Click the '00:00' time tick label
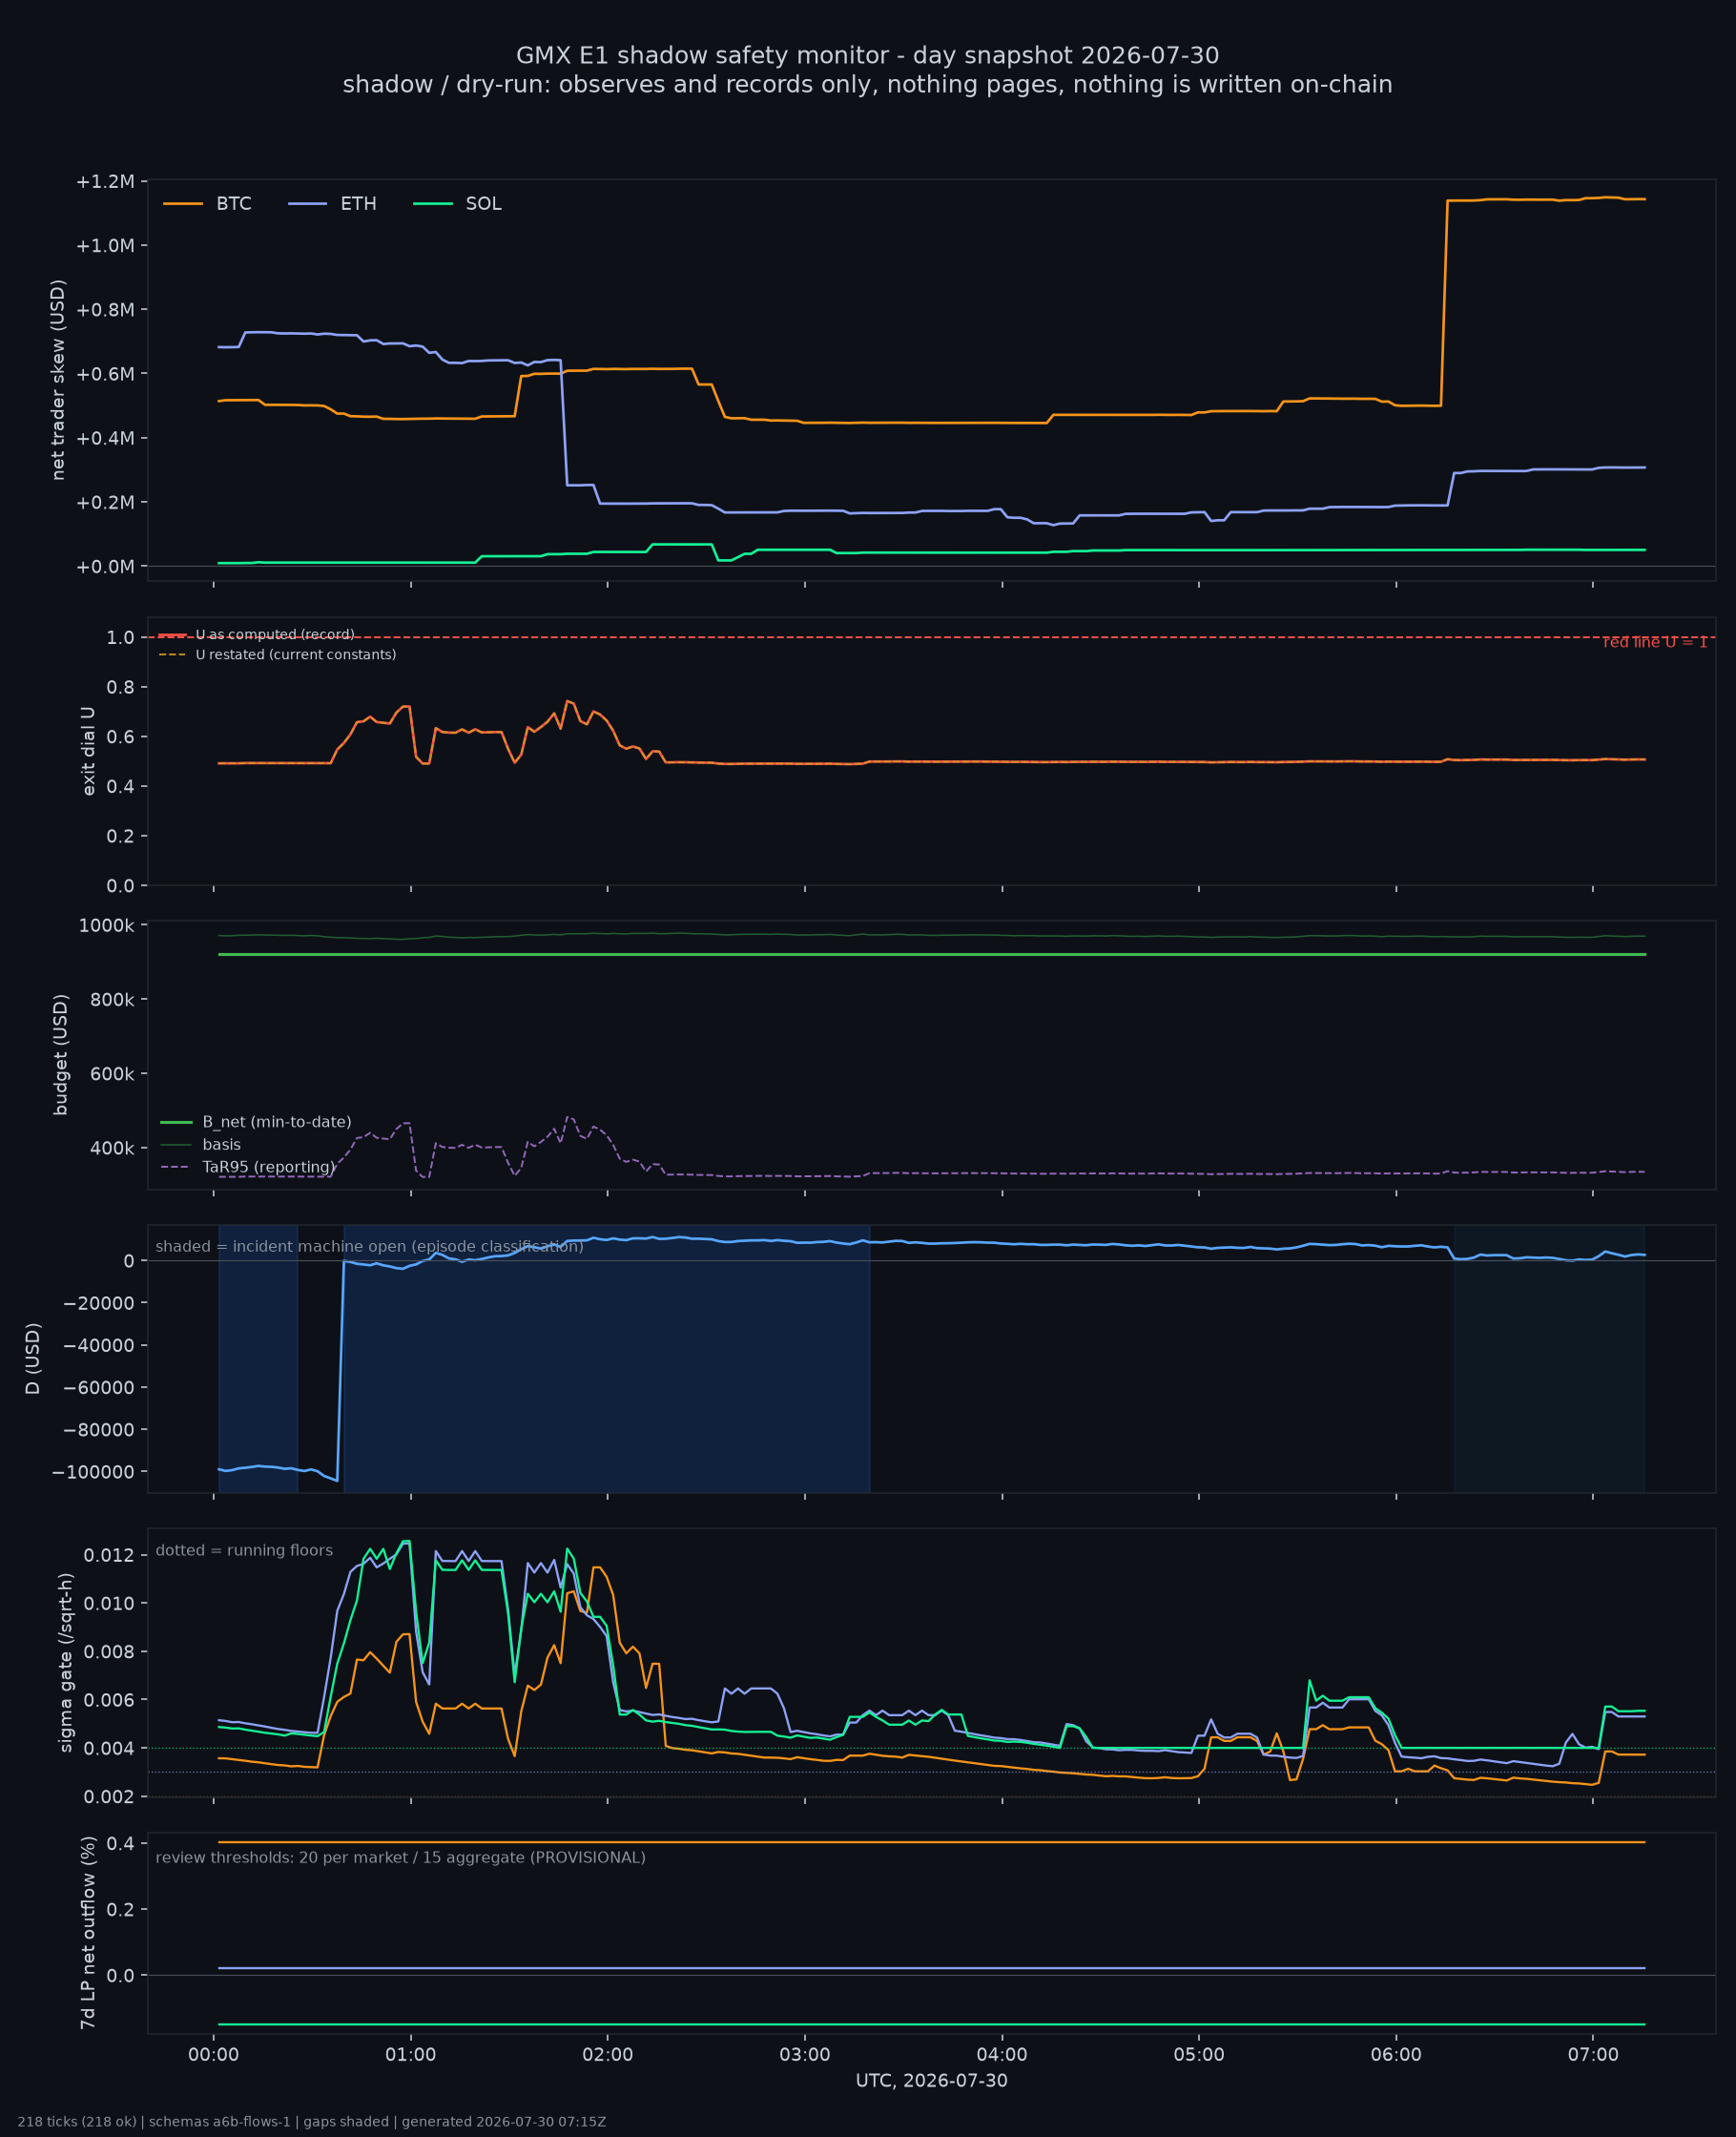1736x2137 pixels. tap(214, 2056)
